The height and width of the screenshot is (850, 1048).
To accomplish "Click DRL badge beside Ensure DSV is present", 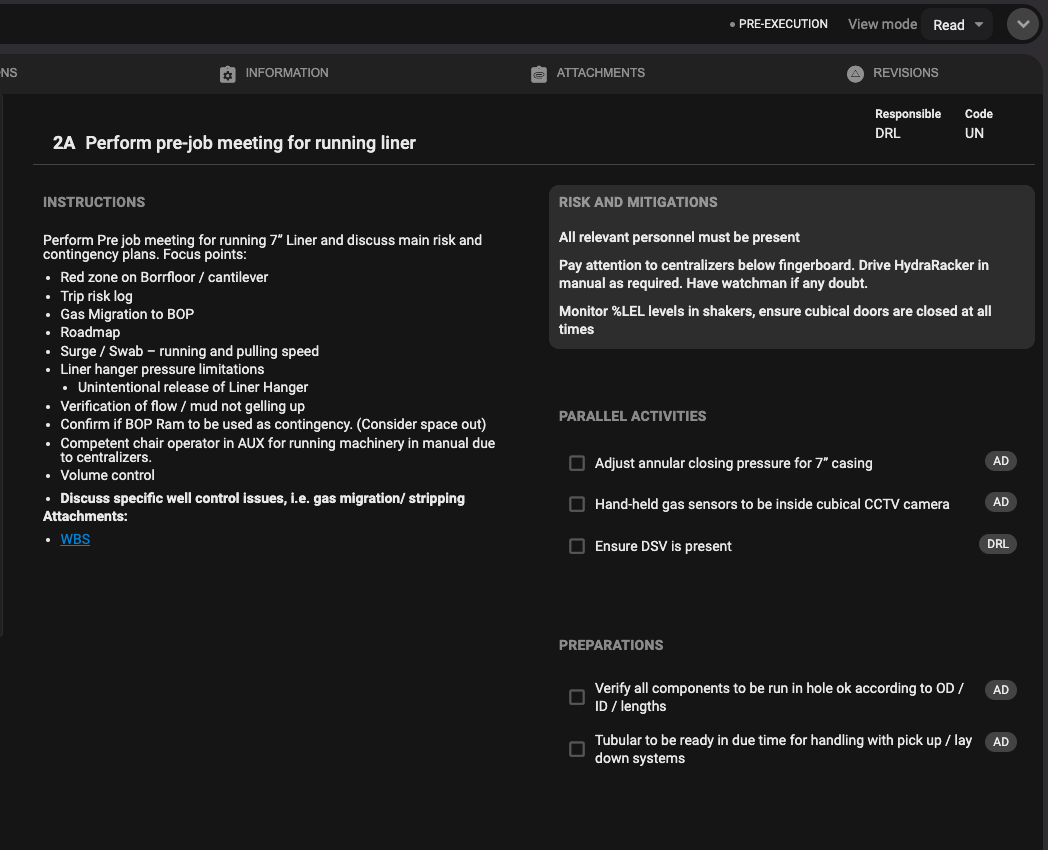I will (x=996, y=545).
